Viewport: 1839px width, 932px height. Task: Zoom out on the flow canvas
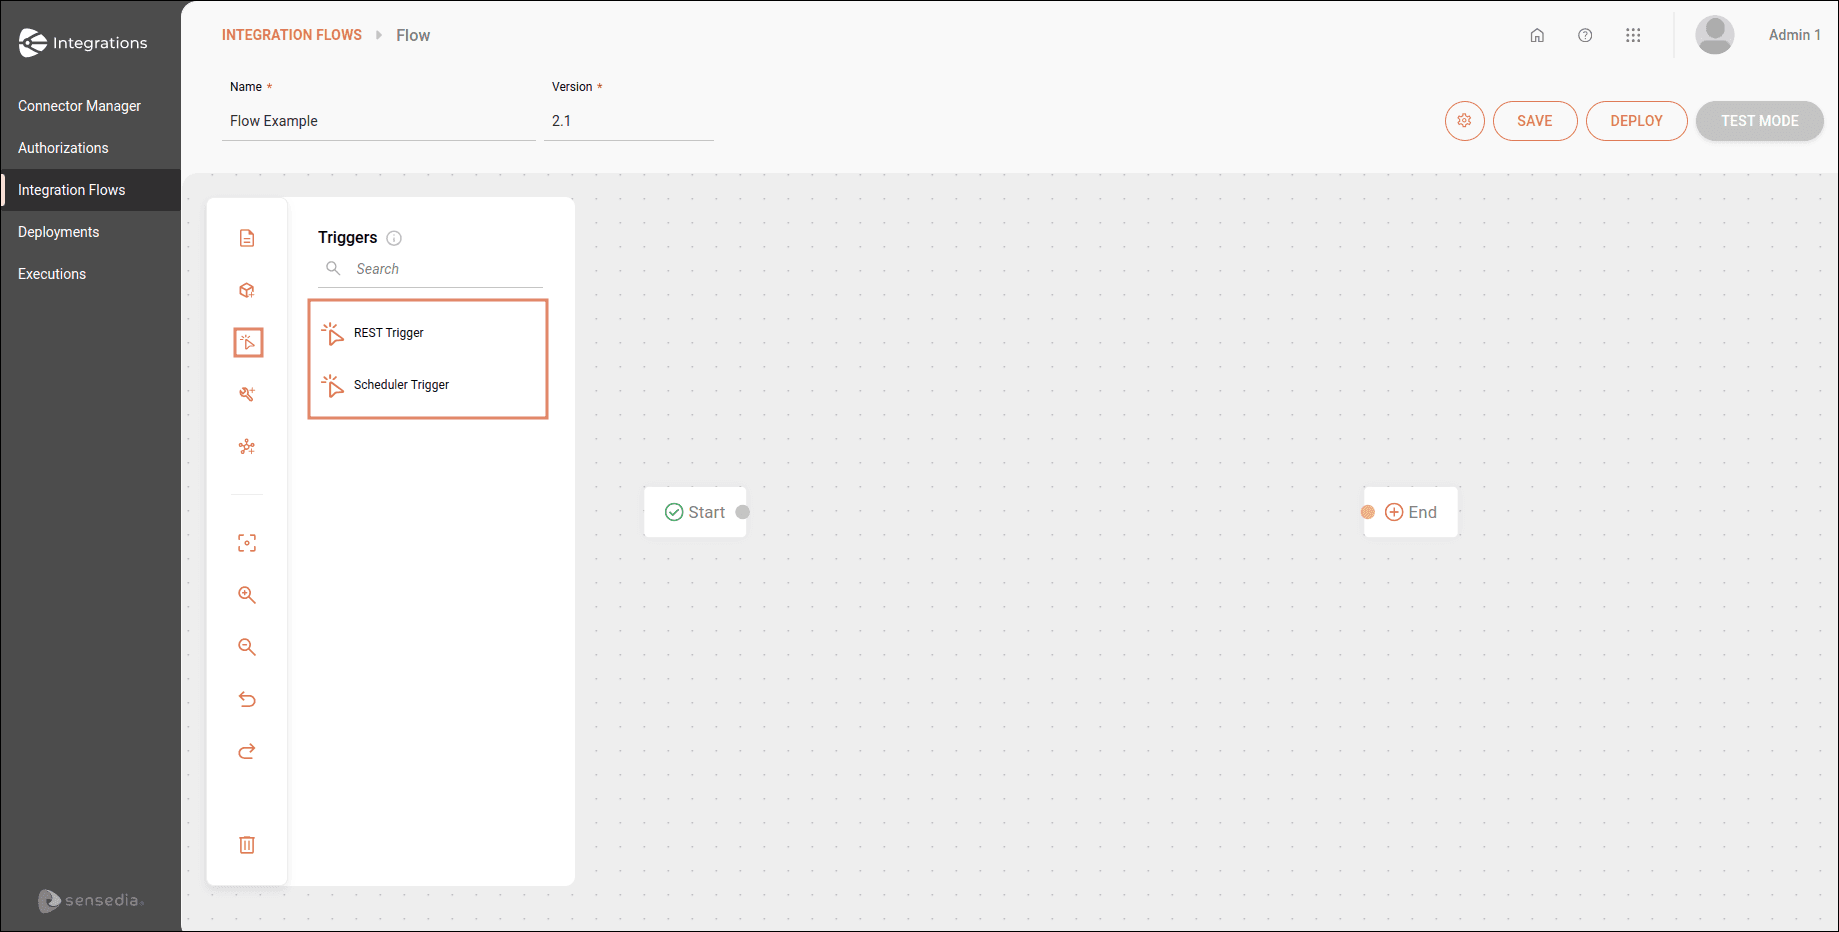(x=247, y=647)
